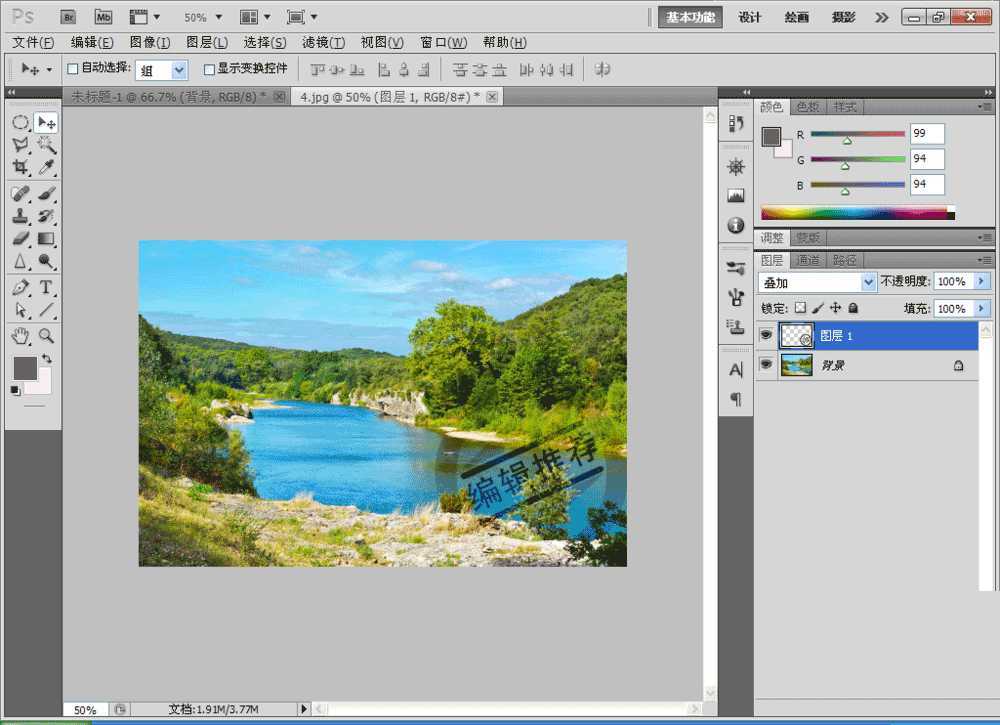
Task: Switch to the 设计 workspace
Action: 750,17
